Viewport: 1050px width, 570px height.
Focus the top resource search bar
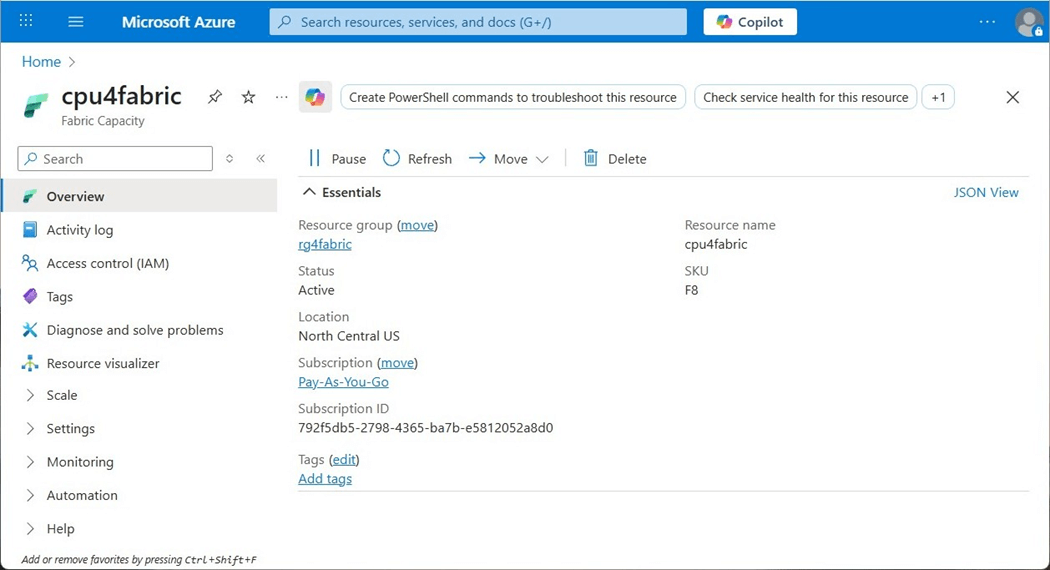[x=478, y=22]
